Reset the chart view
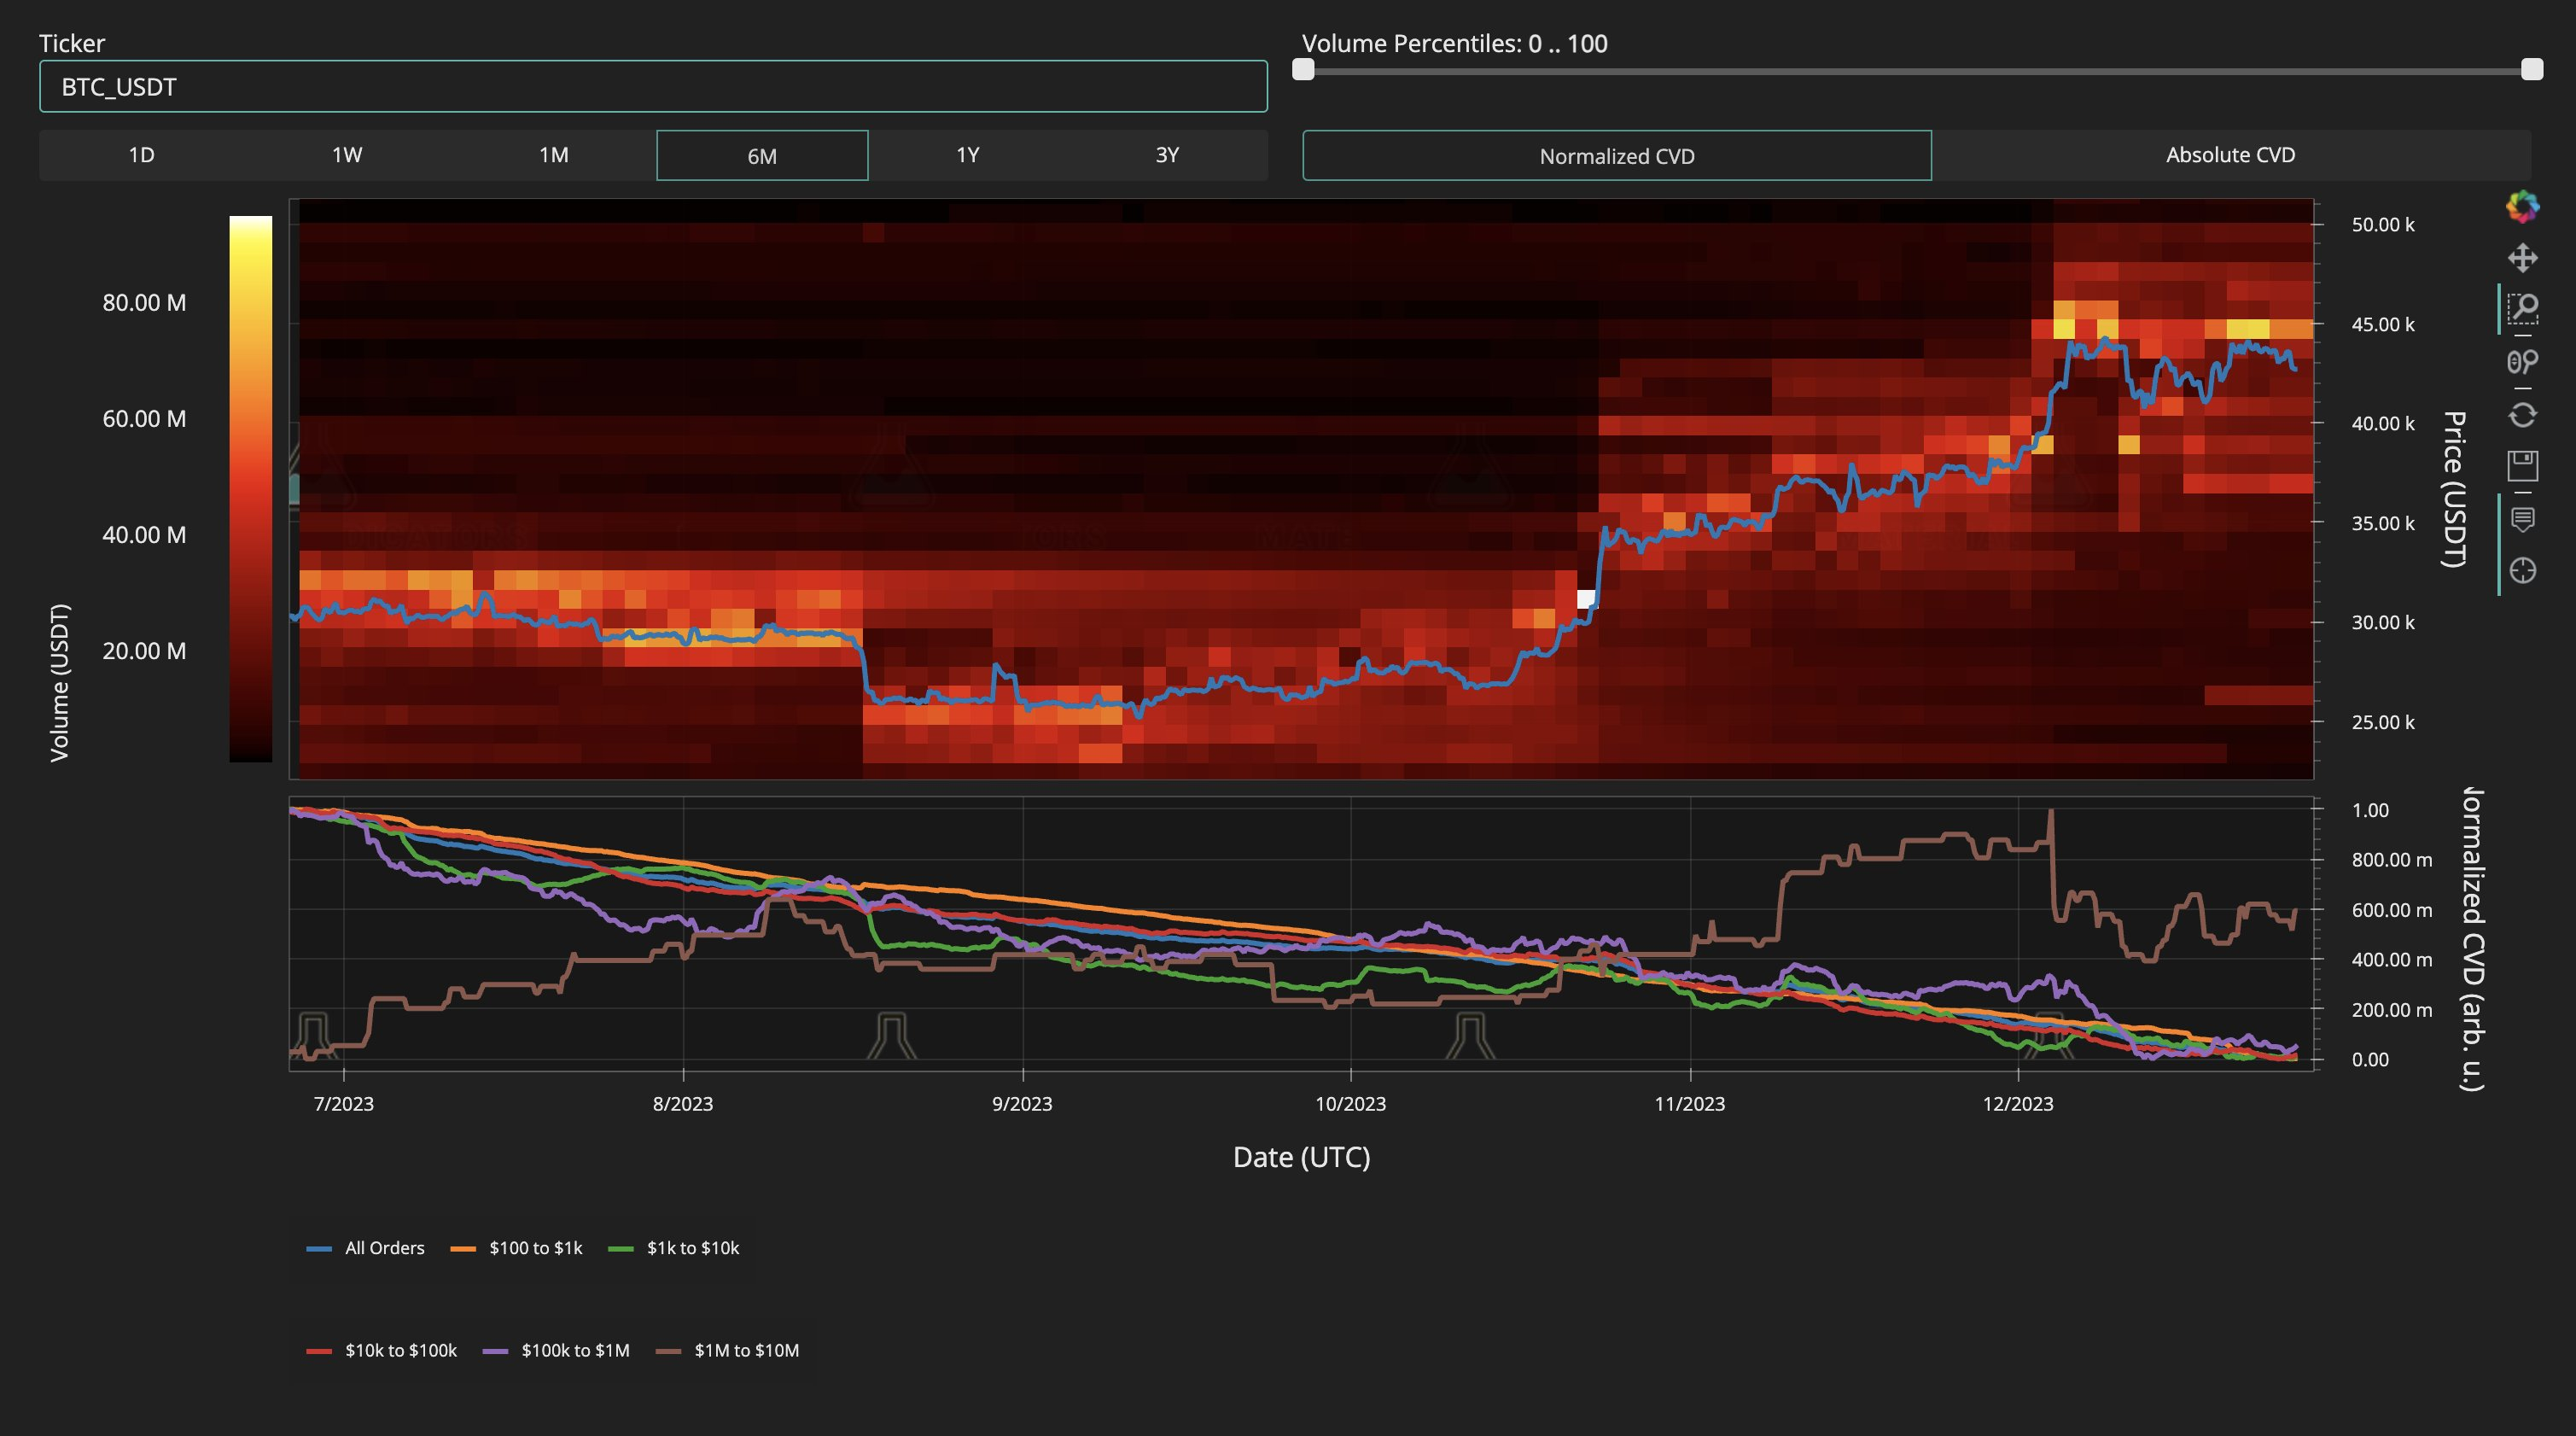 coord(2522,414)
